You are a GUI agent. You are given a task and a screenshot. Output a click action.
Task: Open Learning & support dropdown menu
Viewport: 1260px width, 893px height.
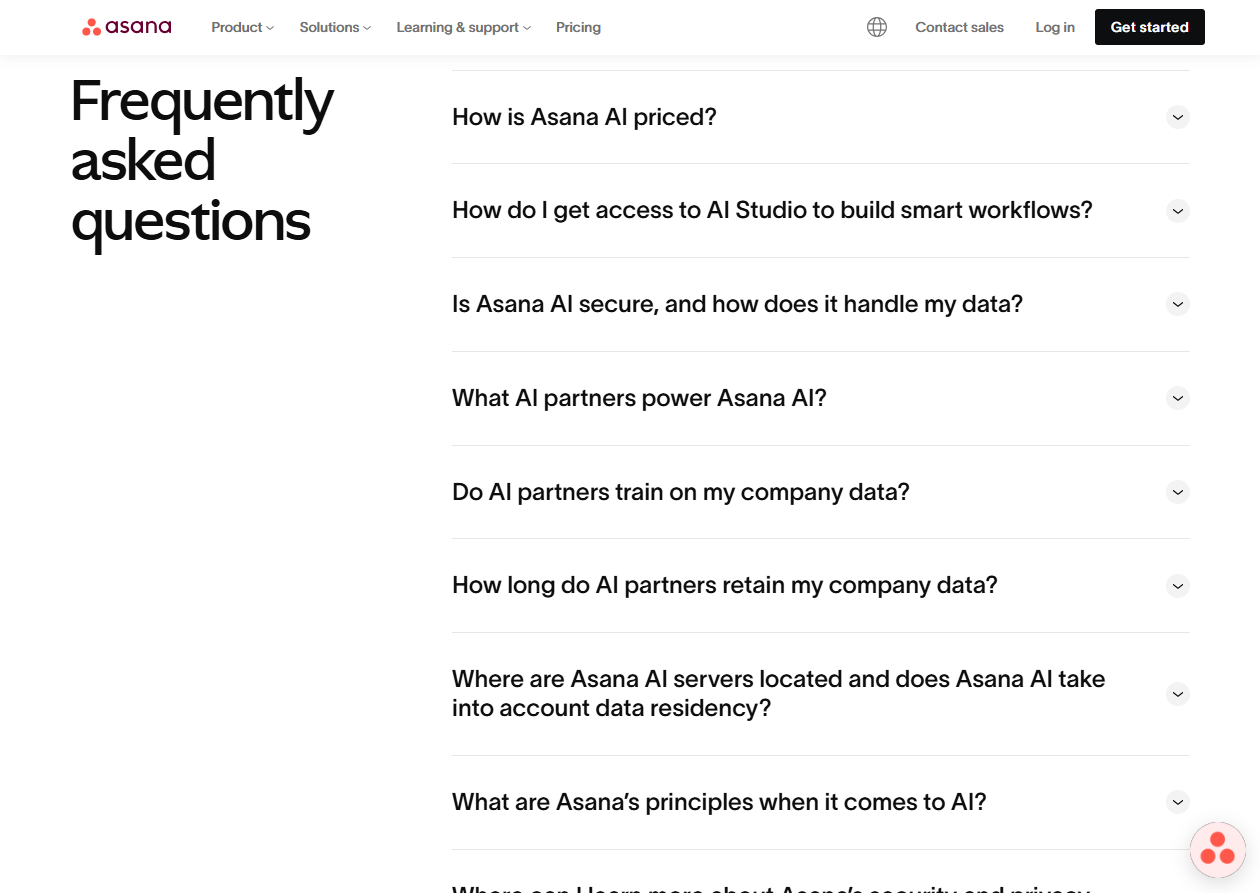tap(463, 27)
